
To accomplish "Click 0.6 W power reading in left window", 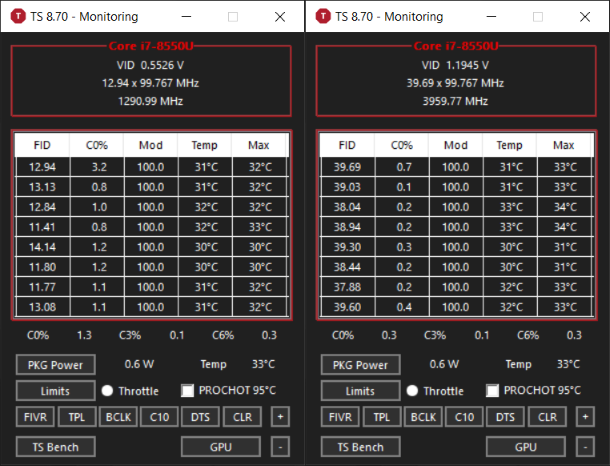I will point(139,364).
